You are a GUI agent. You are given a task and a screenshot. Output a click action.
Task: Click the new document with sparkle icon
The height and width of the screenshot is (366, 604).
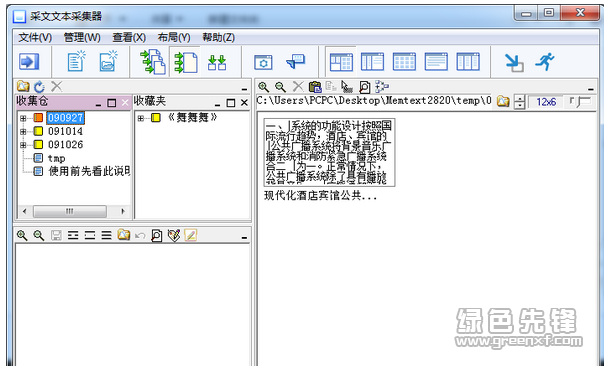click(76, 61)
